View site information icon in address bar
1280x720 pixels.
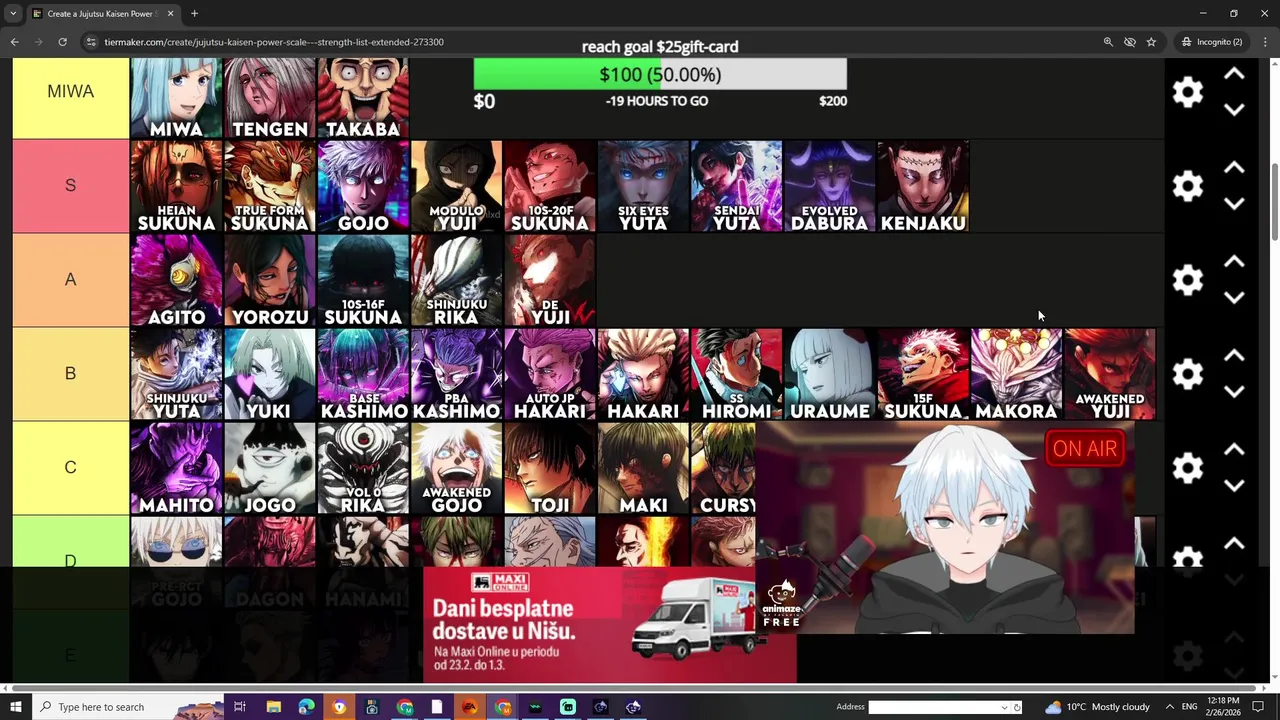point(91,42)
